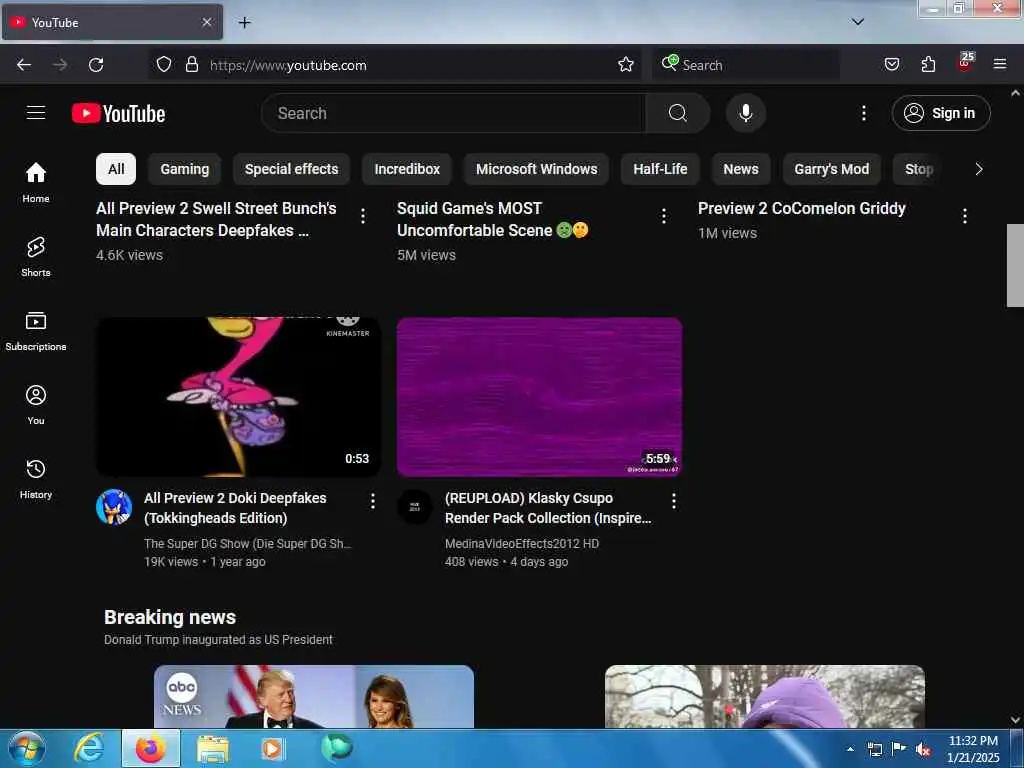Image resolution: width=1024 pixels, height=768 pixels.
Task: Save page to Pocket
Action: [891, 65]
